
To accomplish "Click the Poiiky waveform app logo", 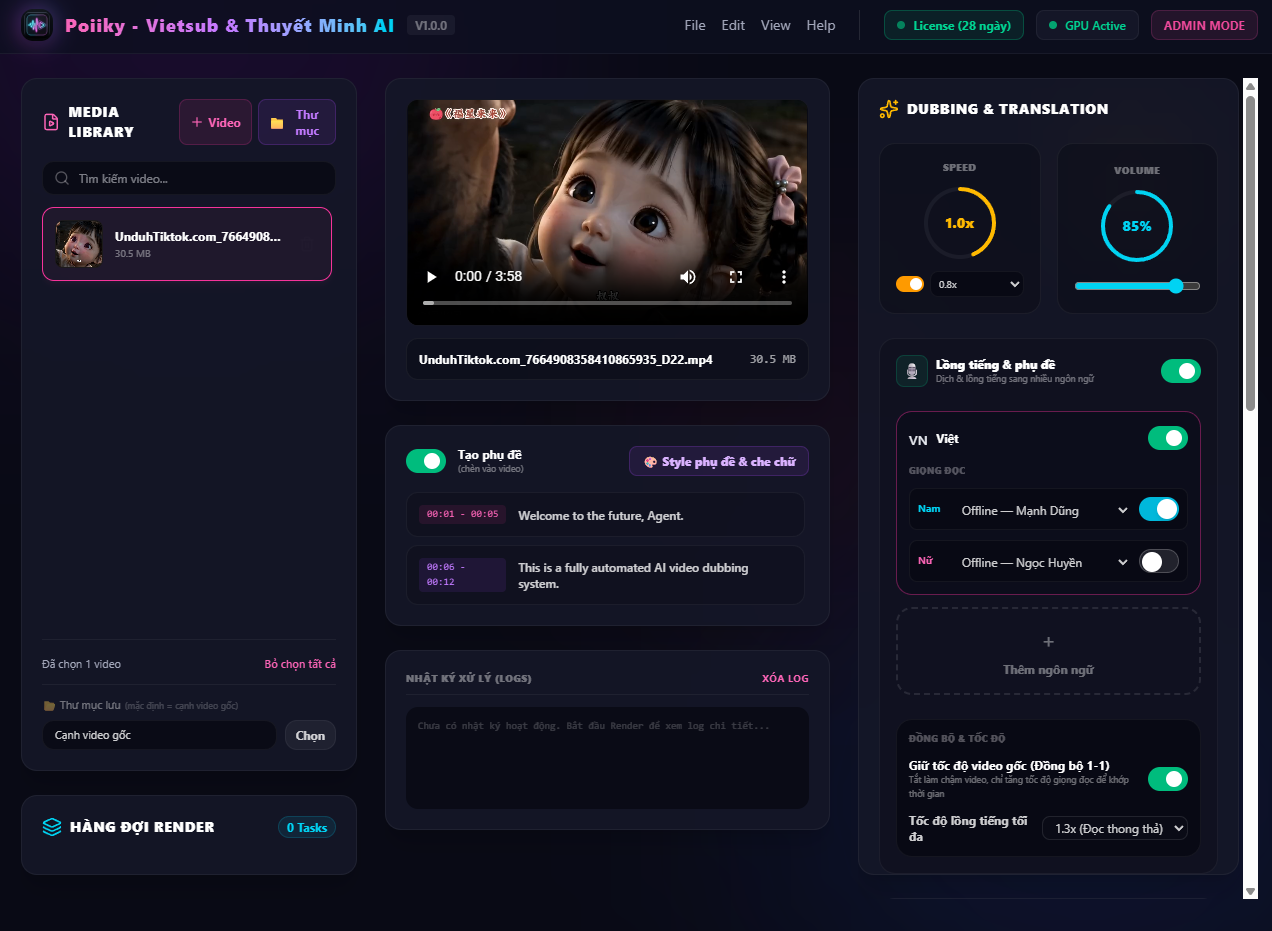I will (38, 25).
